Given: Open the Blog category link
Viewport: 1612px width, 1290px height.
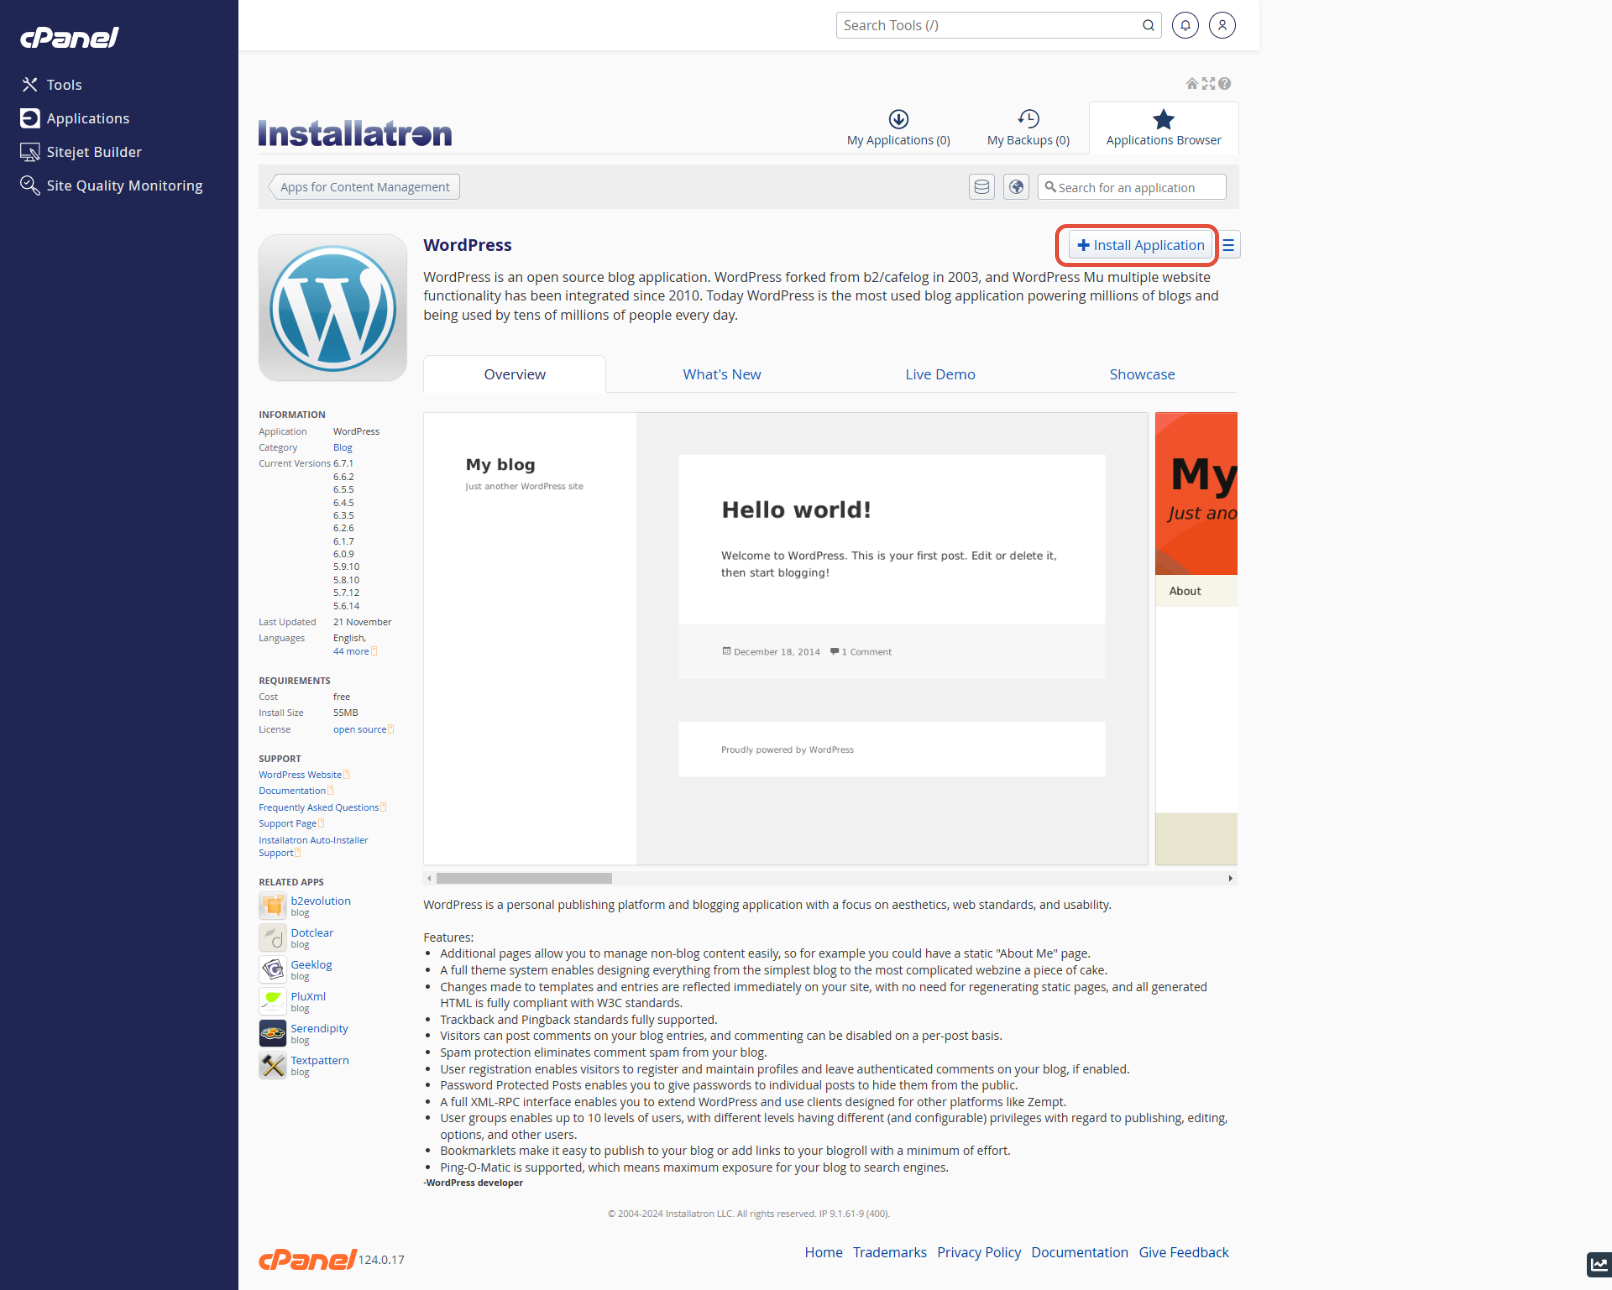Looking at the screenshot, I should (x=343, y=448).
